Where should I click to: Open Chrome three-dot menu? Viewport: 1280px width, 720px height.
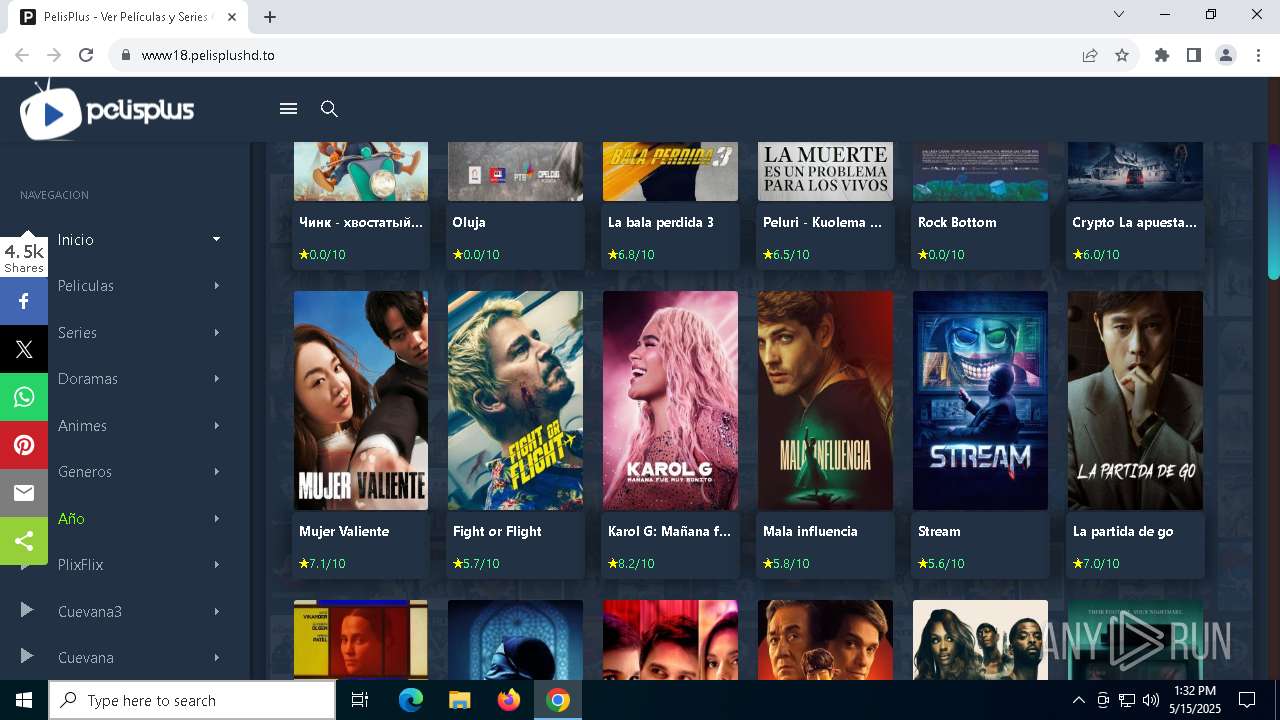tap(1258, 55)
